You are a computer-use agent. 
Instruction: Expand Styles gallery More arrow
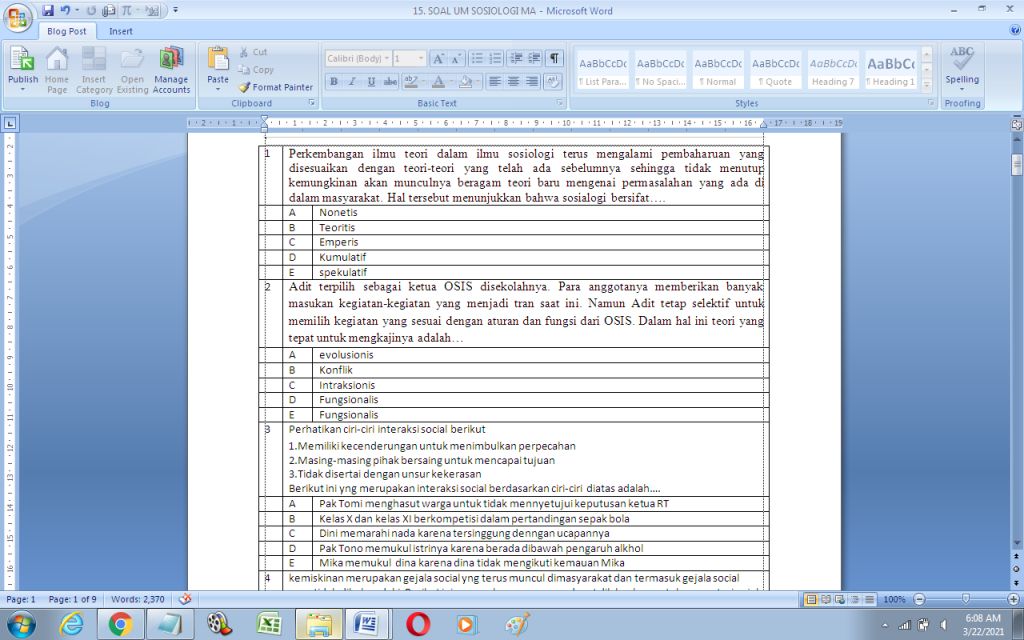926,84
